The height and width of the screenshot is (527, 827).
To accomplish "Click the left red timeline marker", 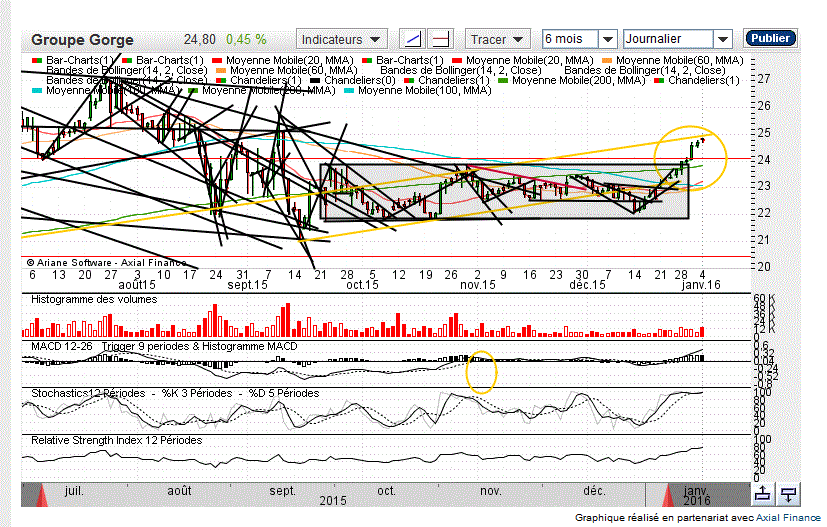I will click(40, 496).
